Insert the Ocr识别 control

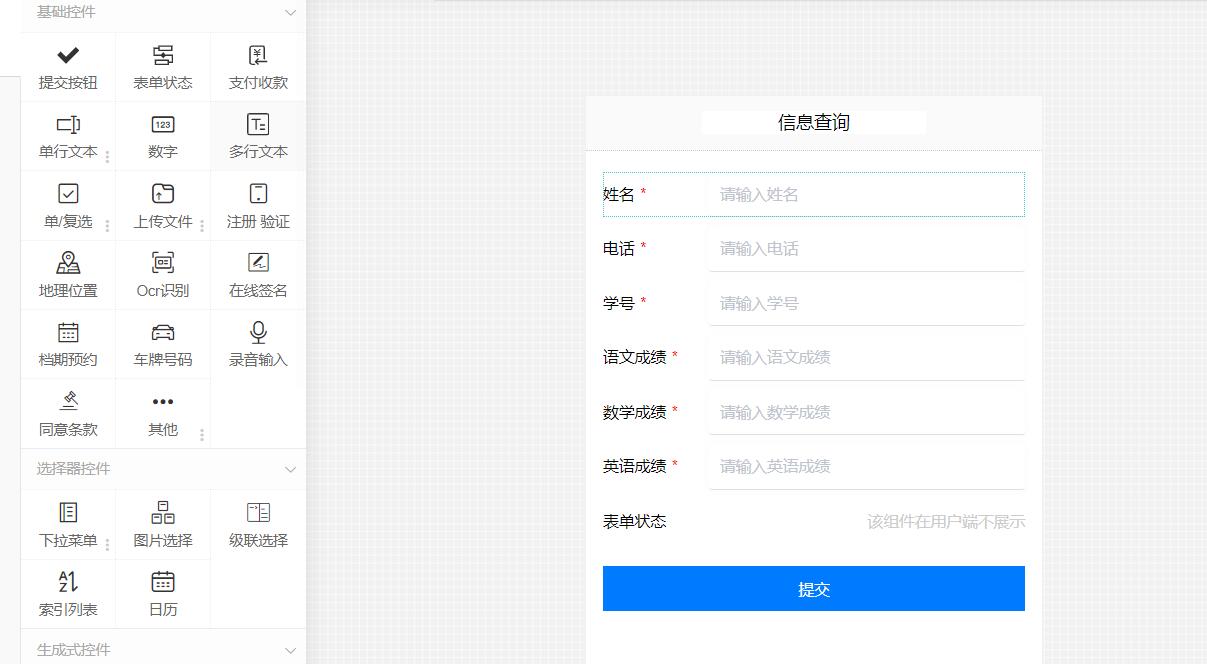click(x=163, y=275)
